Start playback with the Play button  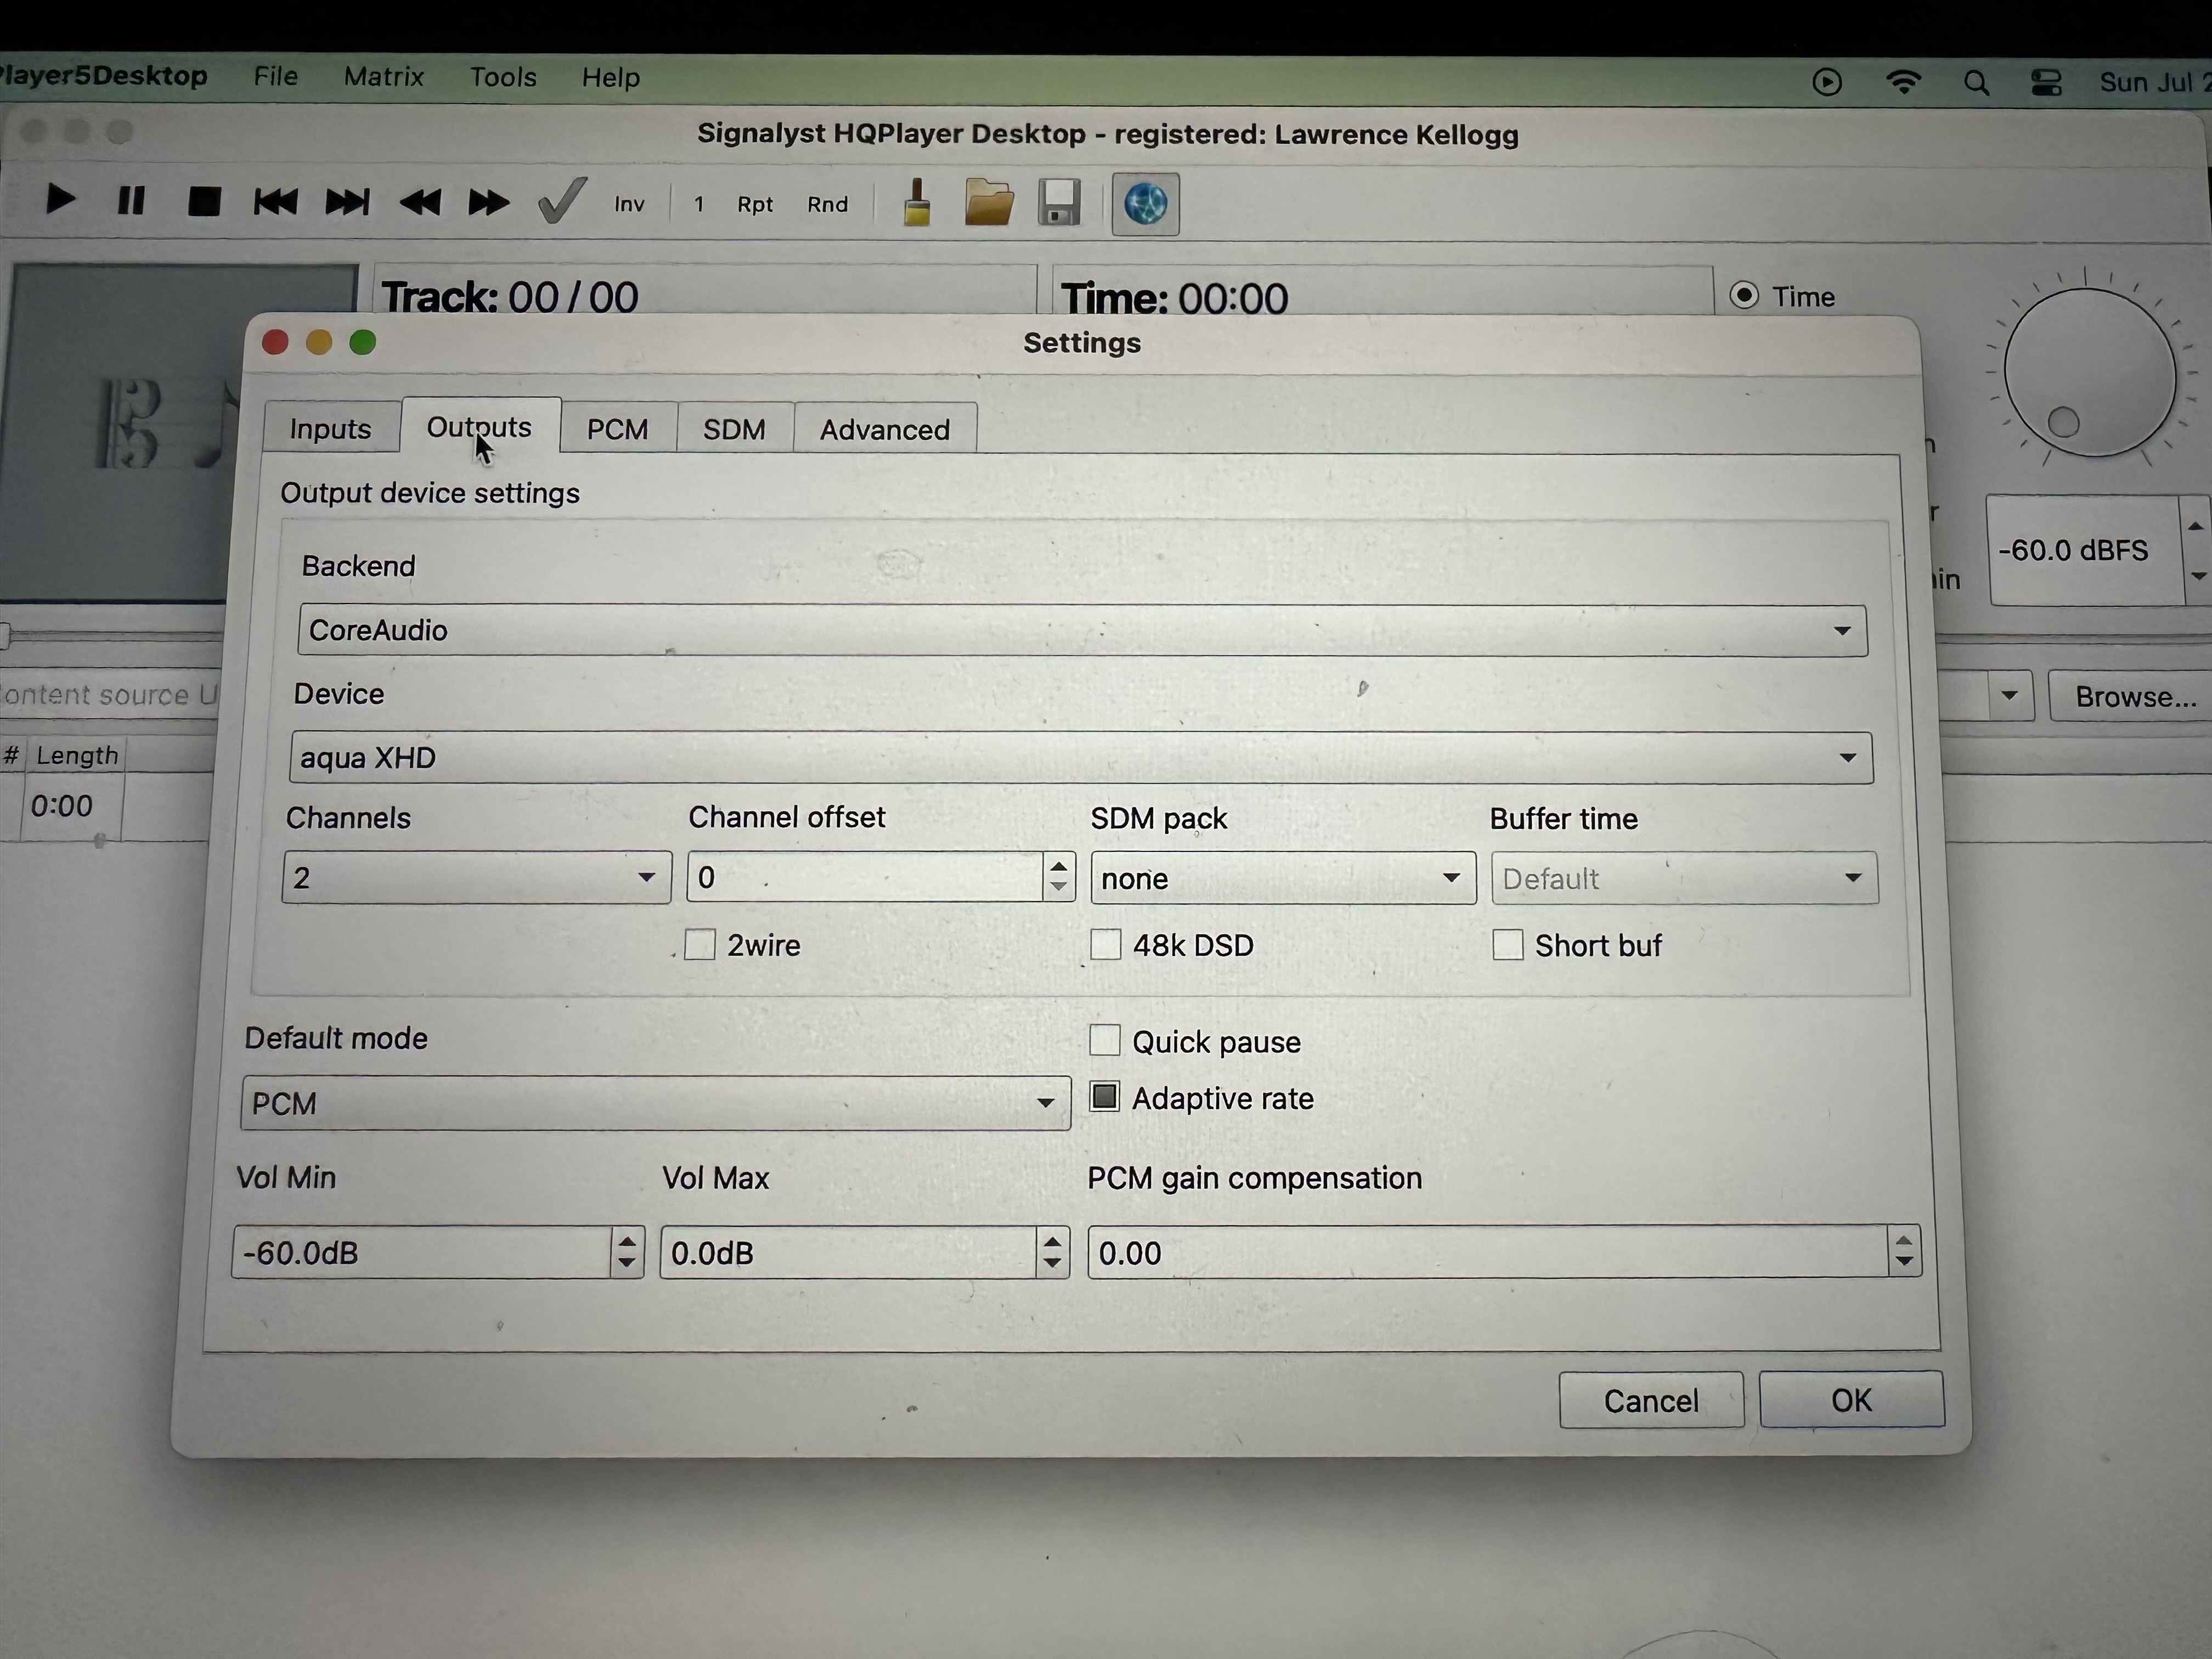coord(60,201)
